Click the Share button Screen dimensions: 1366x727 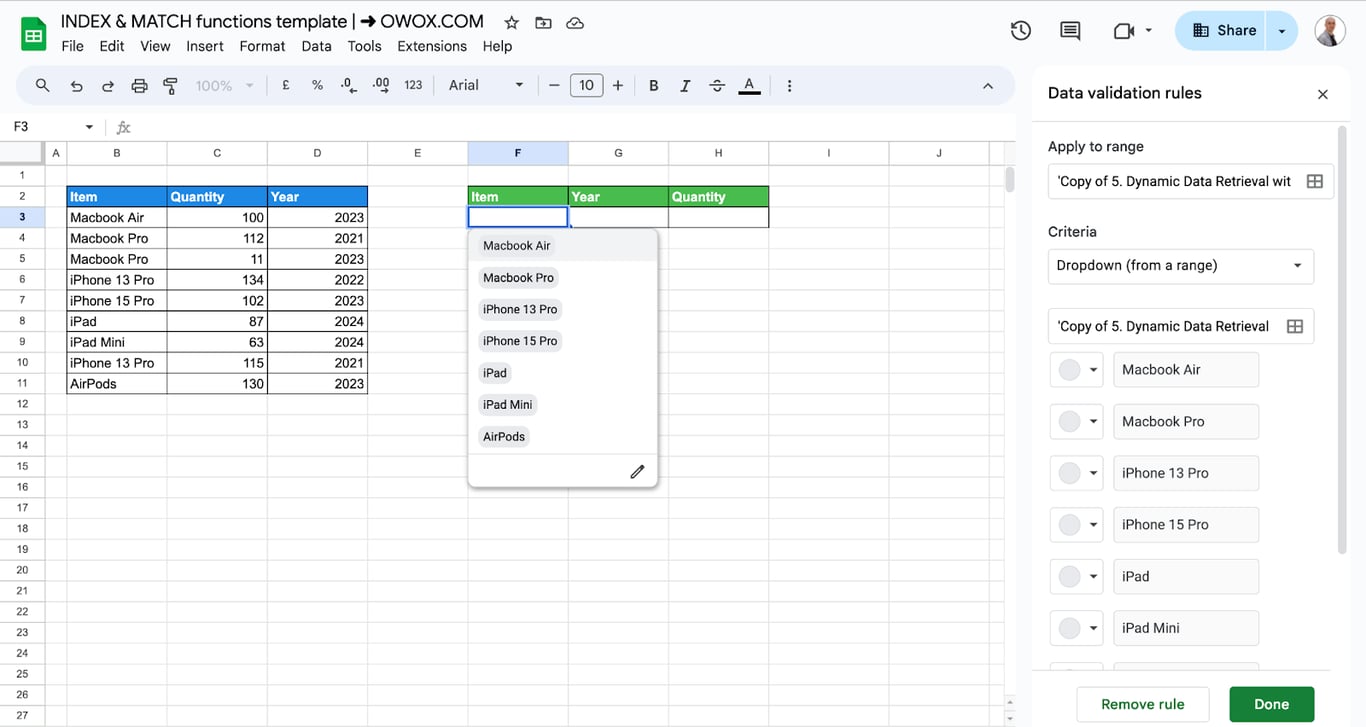(1222, 31)
